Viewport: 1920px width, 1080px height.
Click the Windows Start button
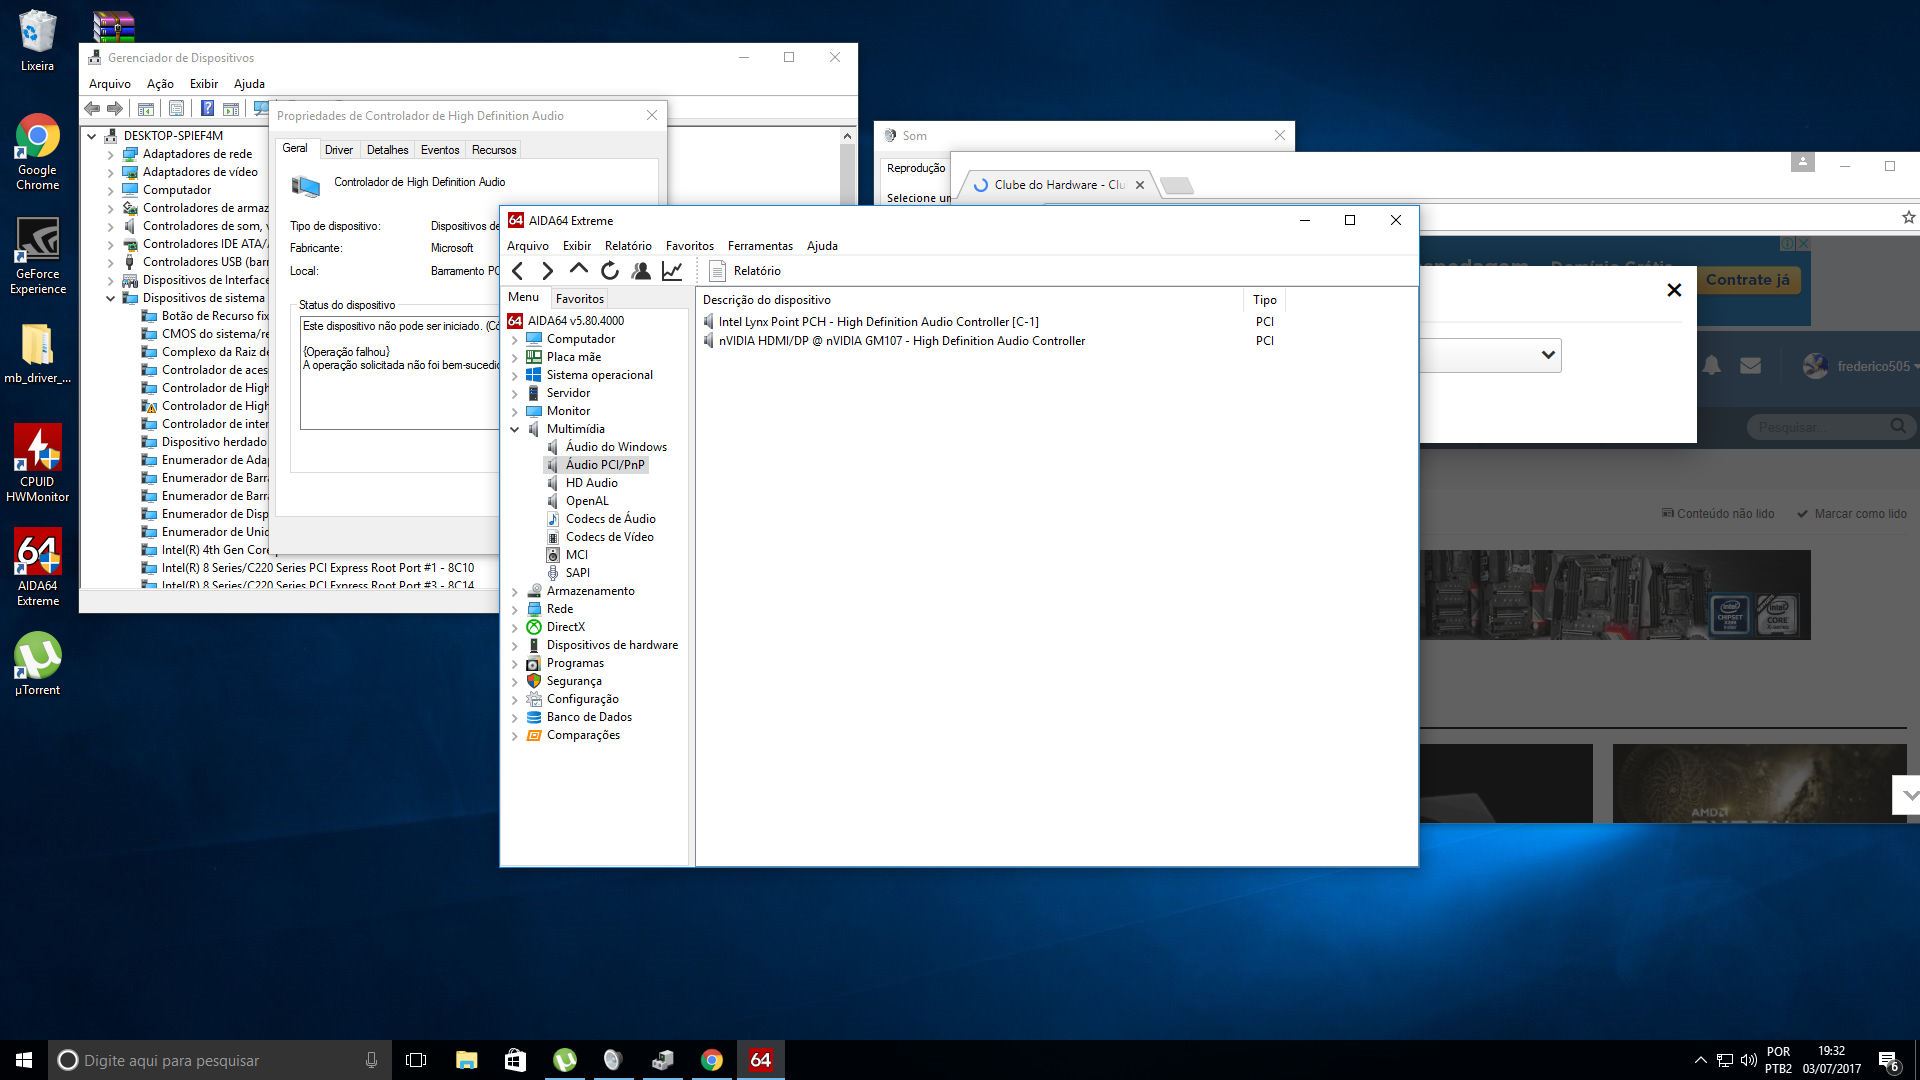(24, 1060)
